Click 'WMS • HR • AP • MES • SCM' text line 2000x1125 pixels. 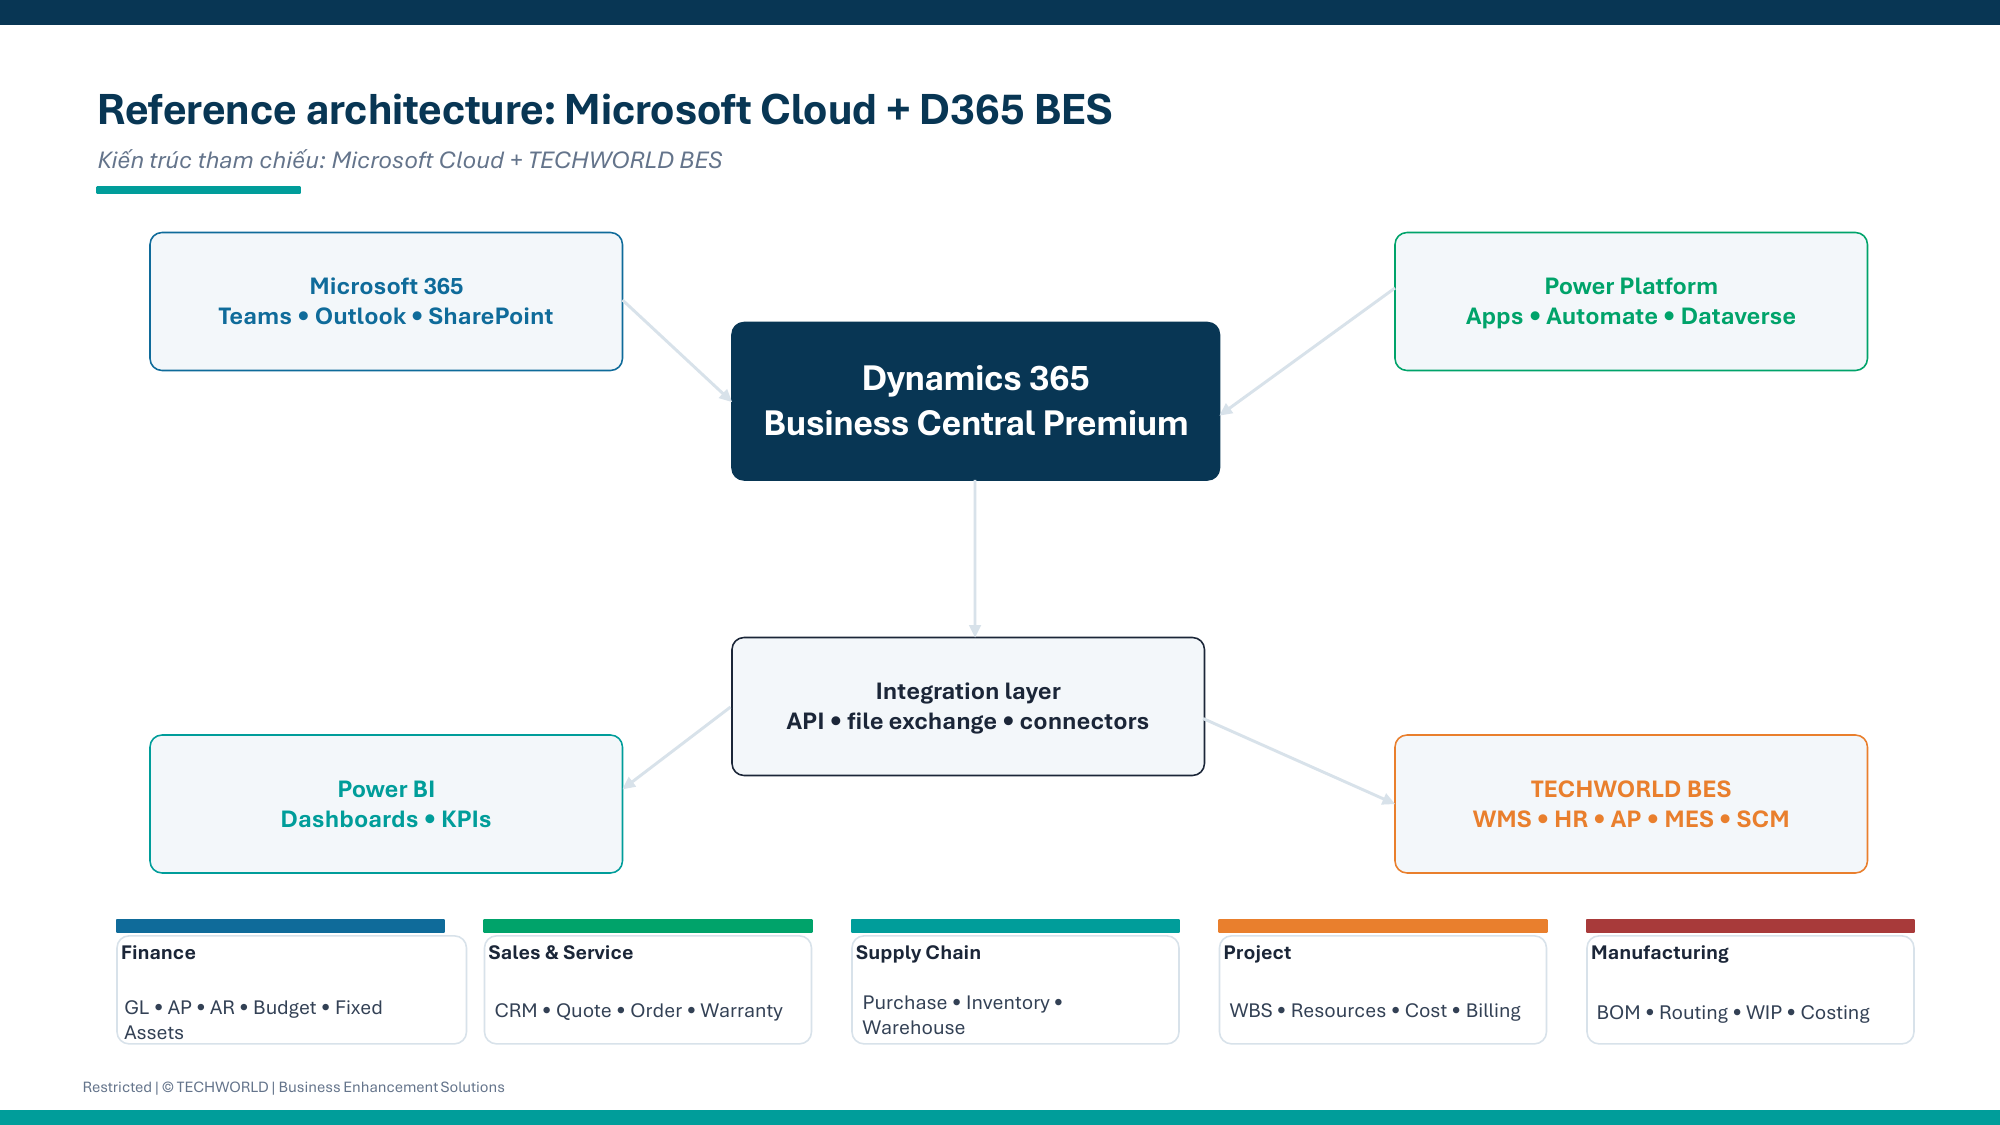pyautogui.click(x=1631, y=819)
